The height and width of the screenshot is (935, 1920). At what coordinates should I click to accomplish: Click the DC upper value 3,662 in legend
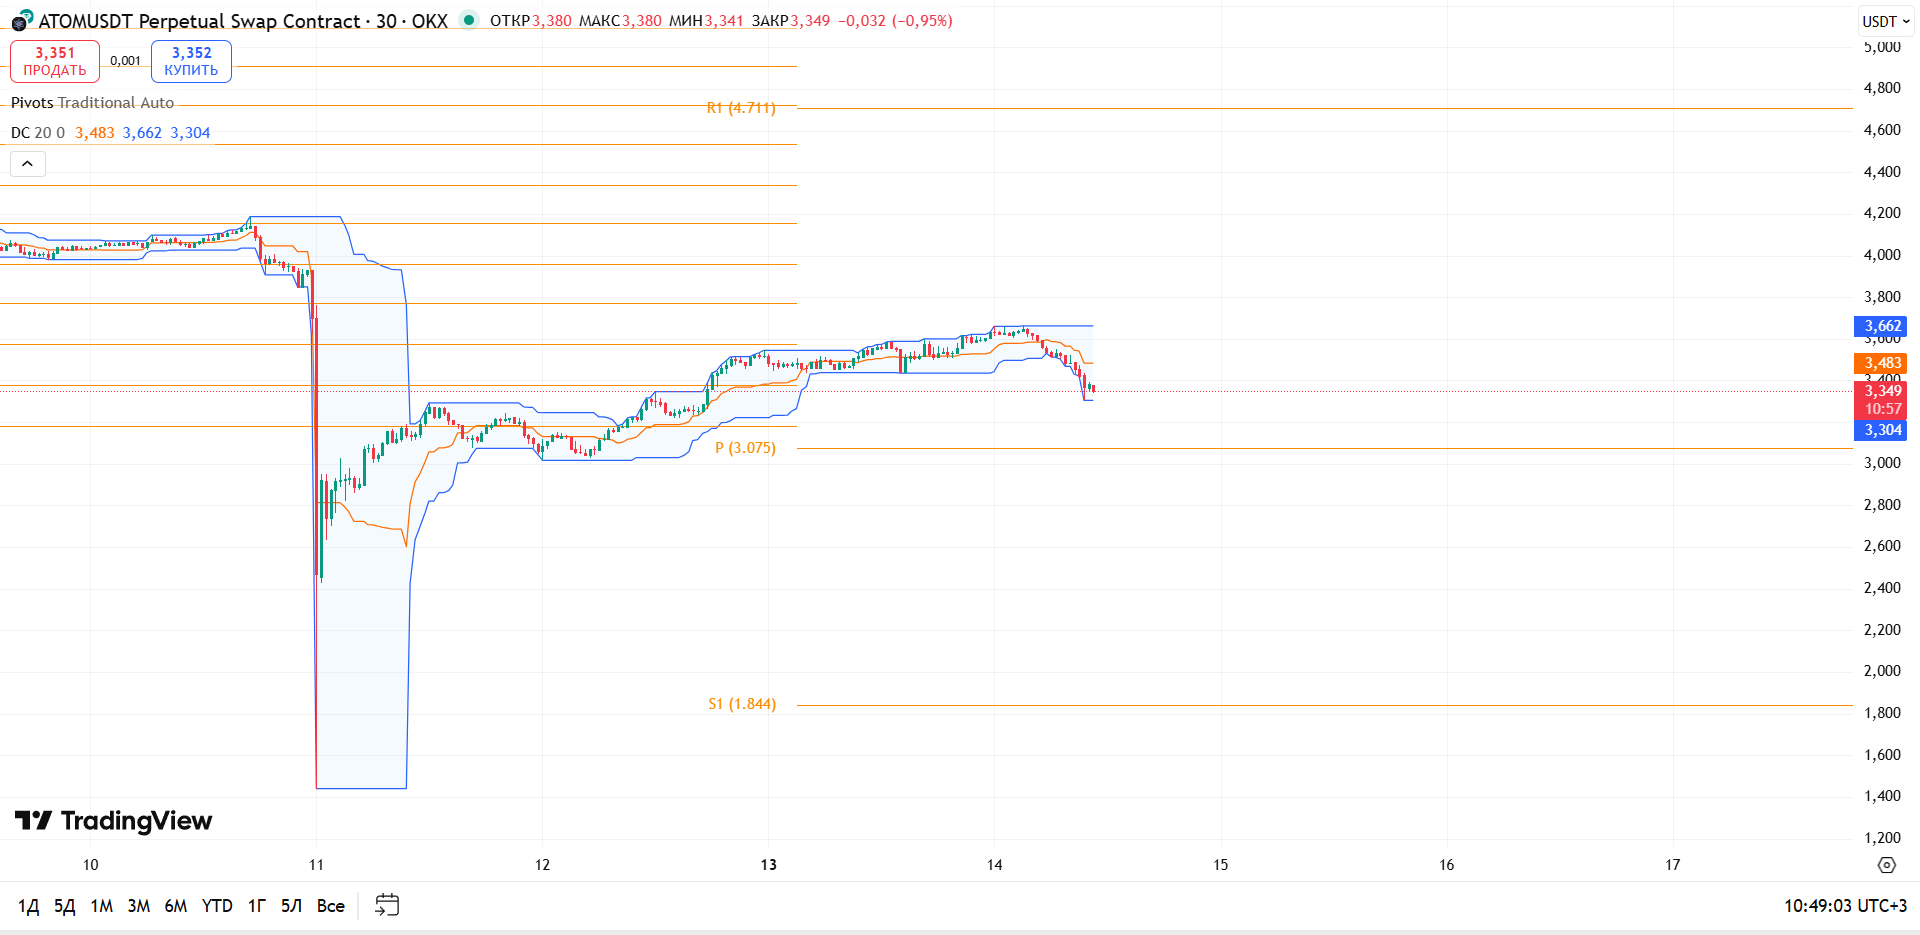[142, 133]
